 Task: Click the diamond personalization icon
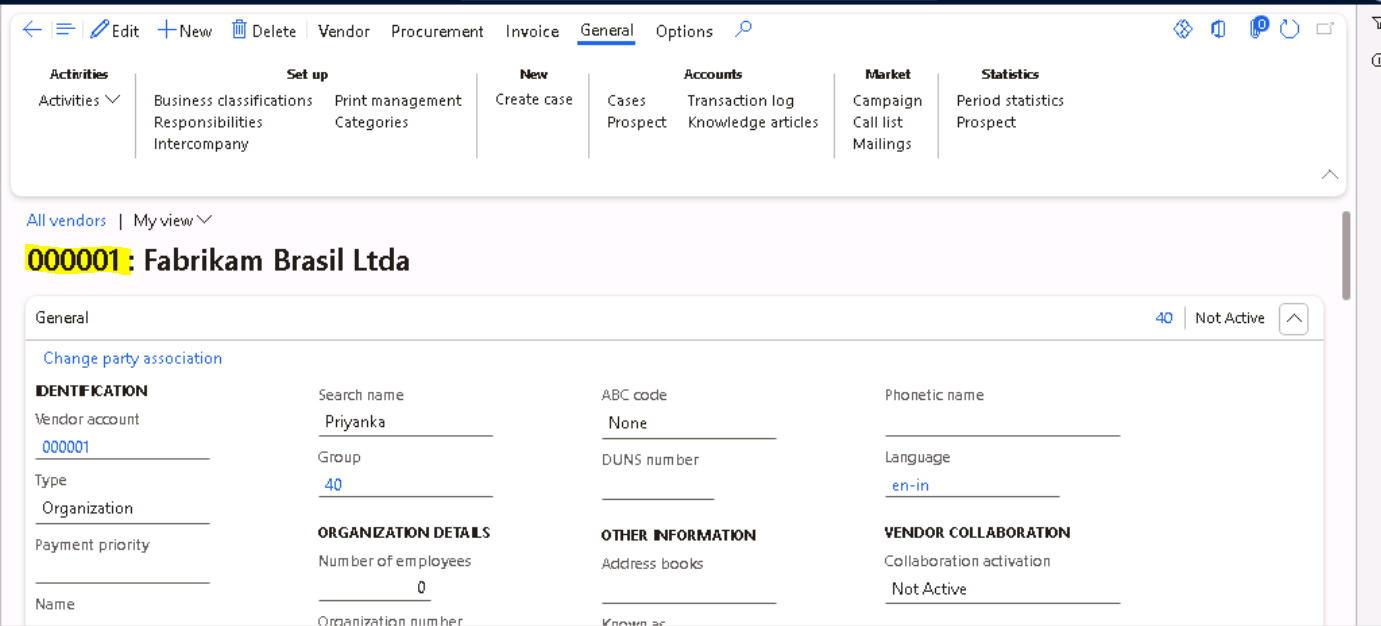(x=1183, y=29)
